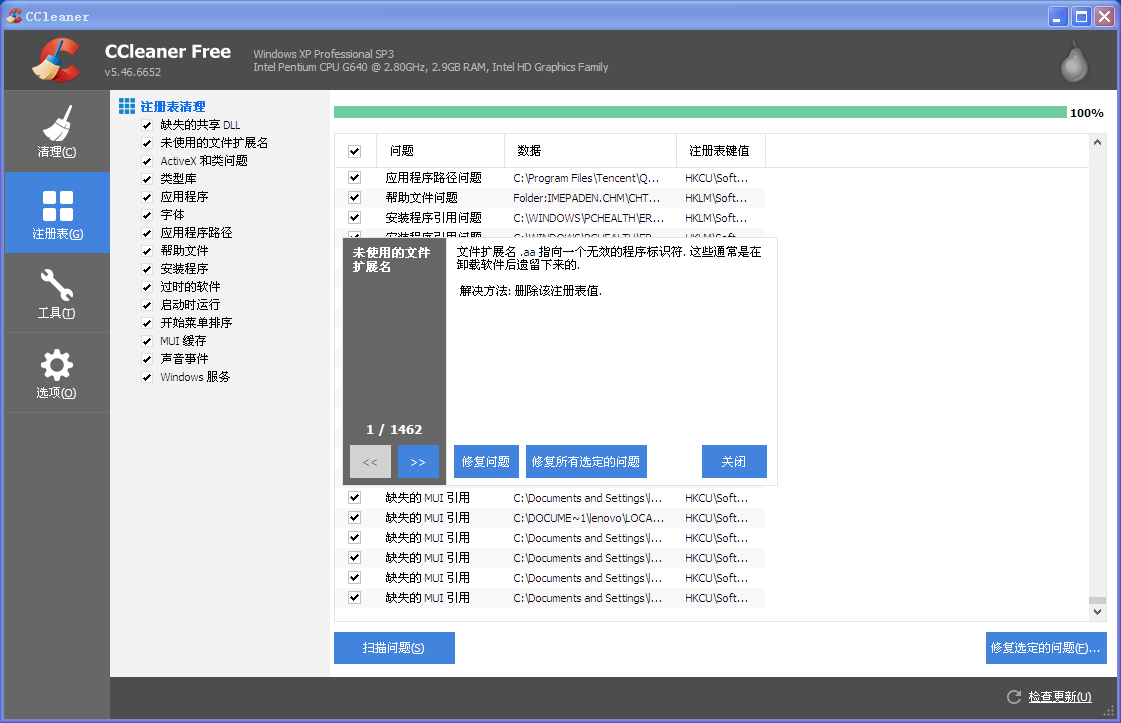The image size is (1121, 723).
Task: Toggle the 安装程序 checkbox
Action: 147,269
